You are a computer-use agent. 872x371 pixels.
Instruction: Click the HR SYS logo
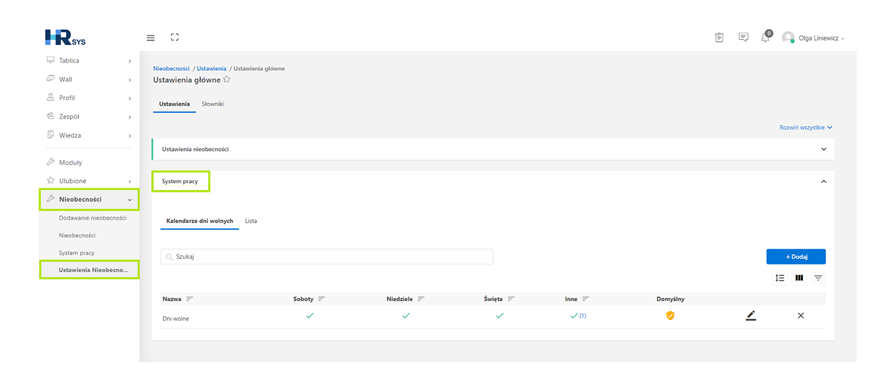(65, 37)
